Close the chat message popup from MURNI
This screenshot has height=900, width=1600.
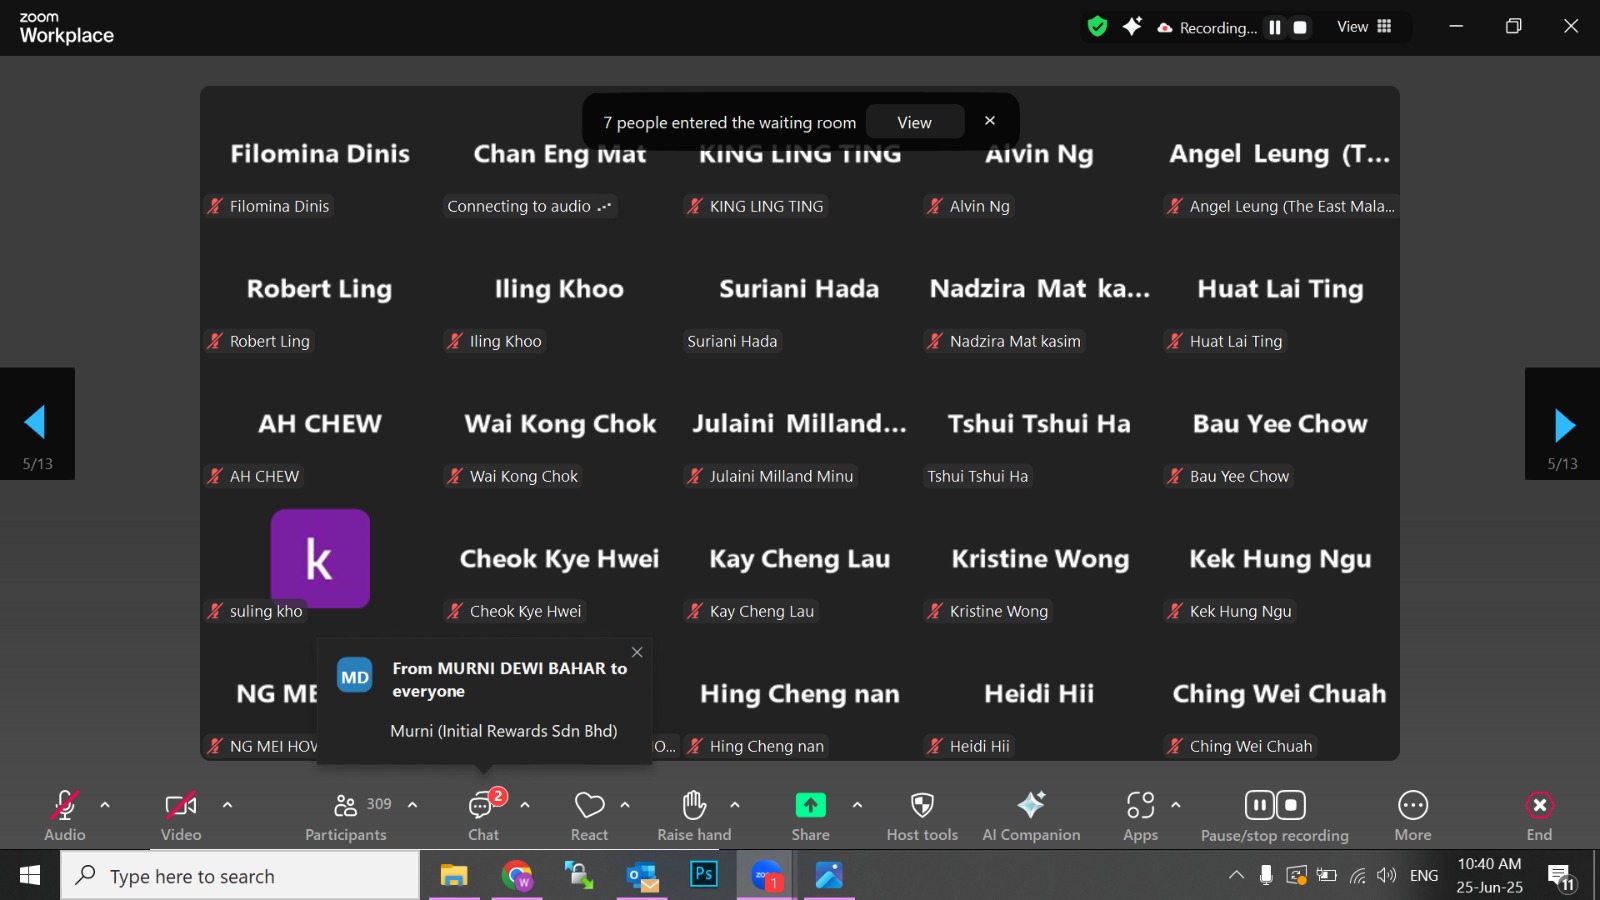(637, 652)
